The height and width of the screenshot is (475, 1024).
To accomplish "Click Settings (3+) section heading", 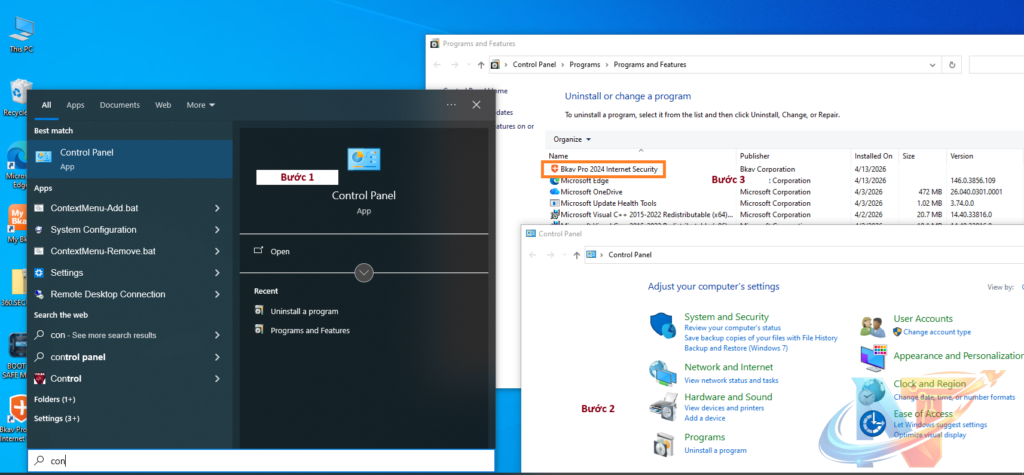I will 57,418.
